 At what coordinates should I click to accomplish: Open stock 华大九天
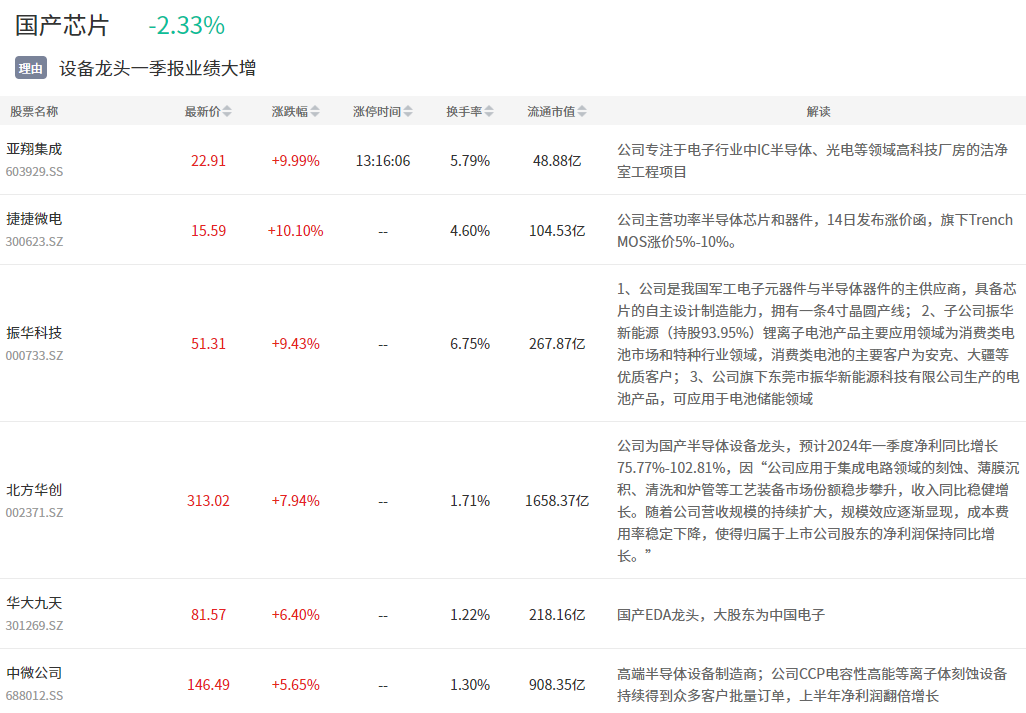[x=34, y=603]
